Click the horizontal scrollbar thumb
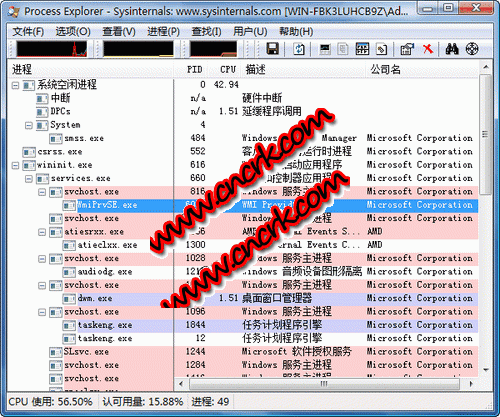This screenshot has width=500, height=417. pos(324,384)
